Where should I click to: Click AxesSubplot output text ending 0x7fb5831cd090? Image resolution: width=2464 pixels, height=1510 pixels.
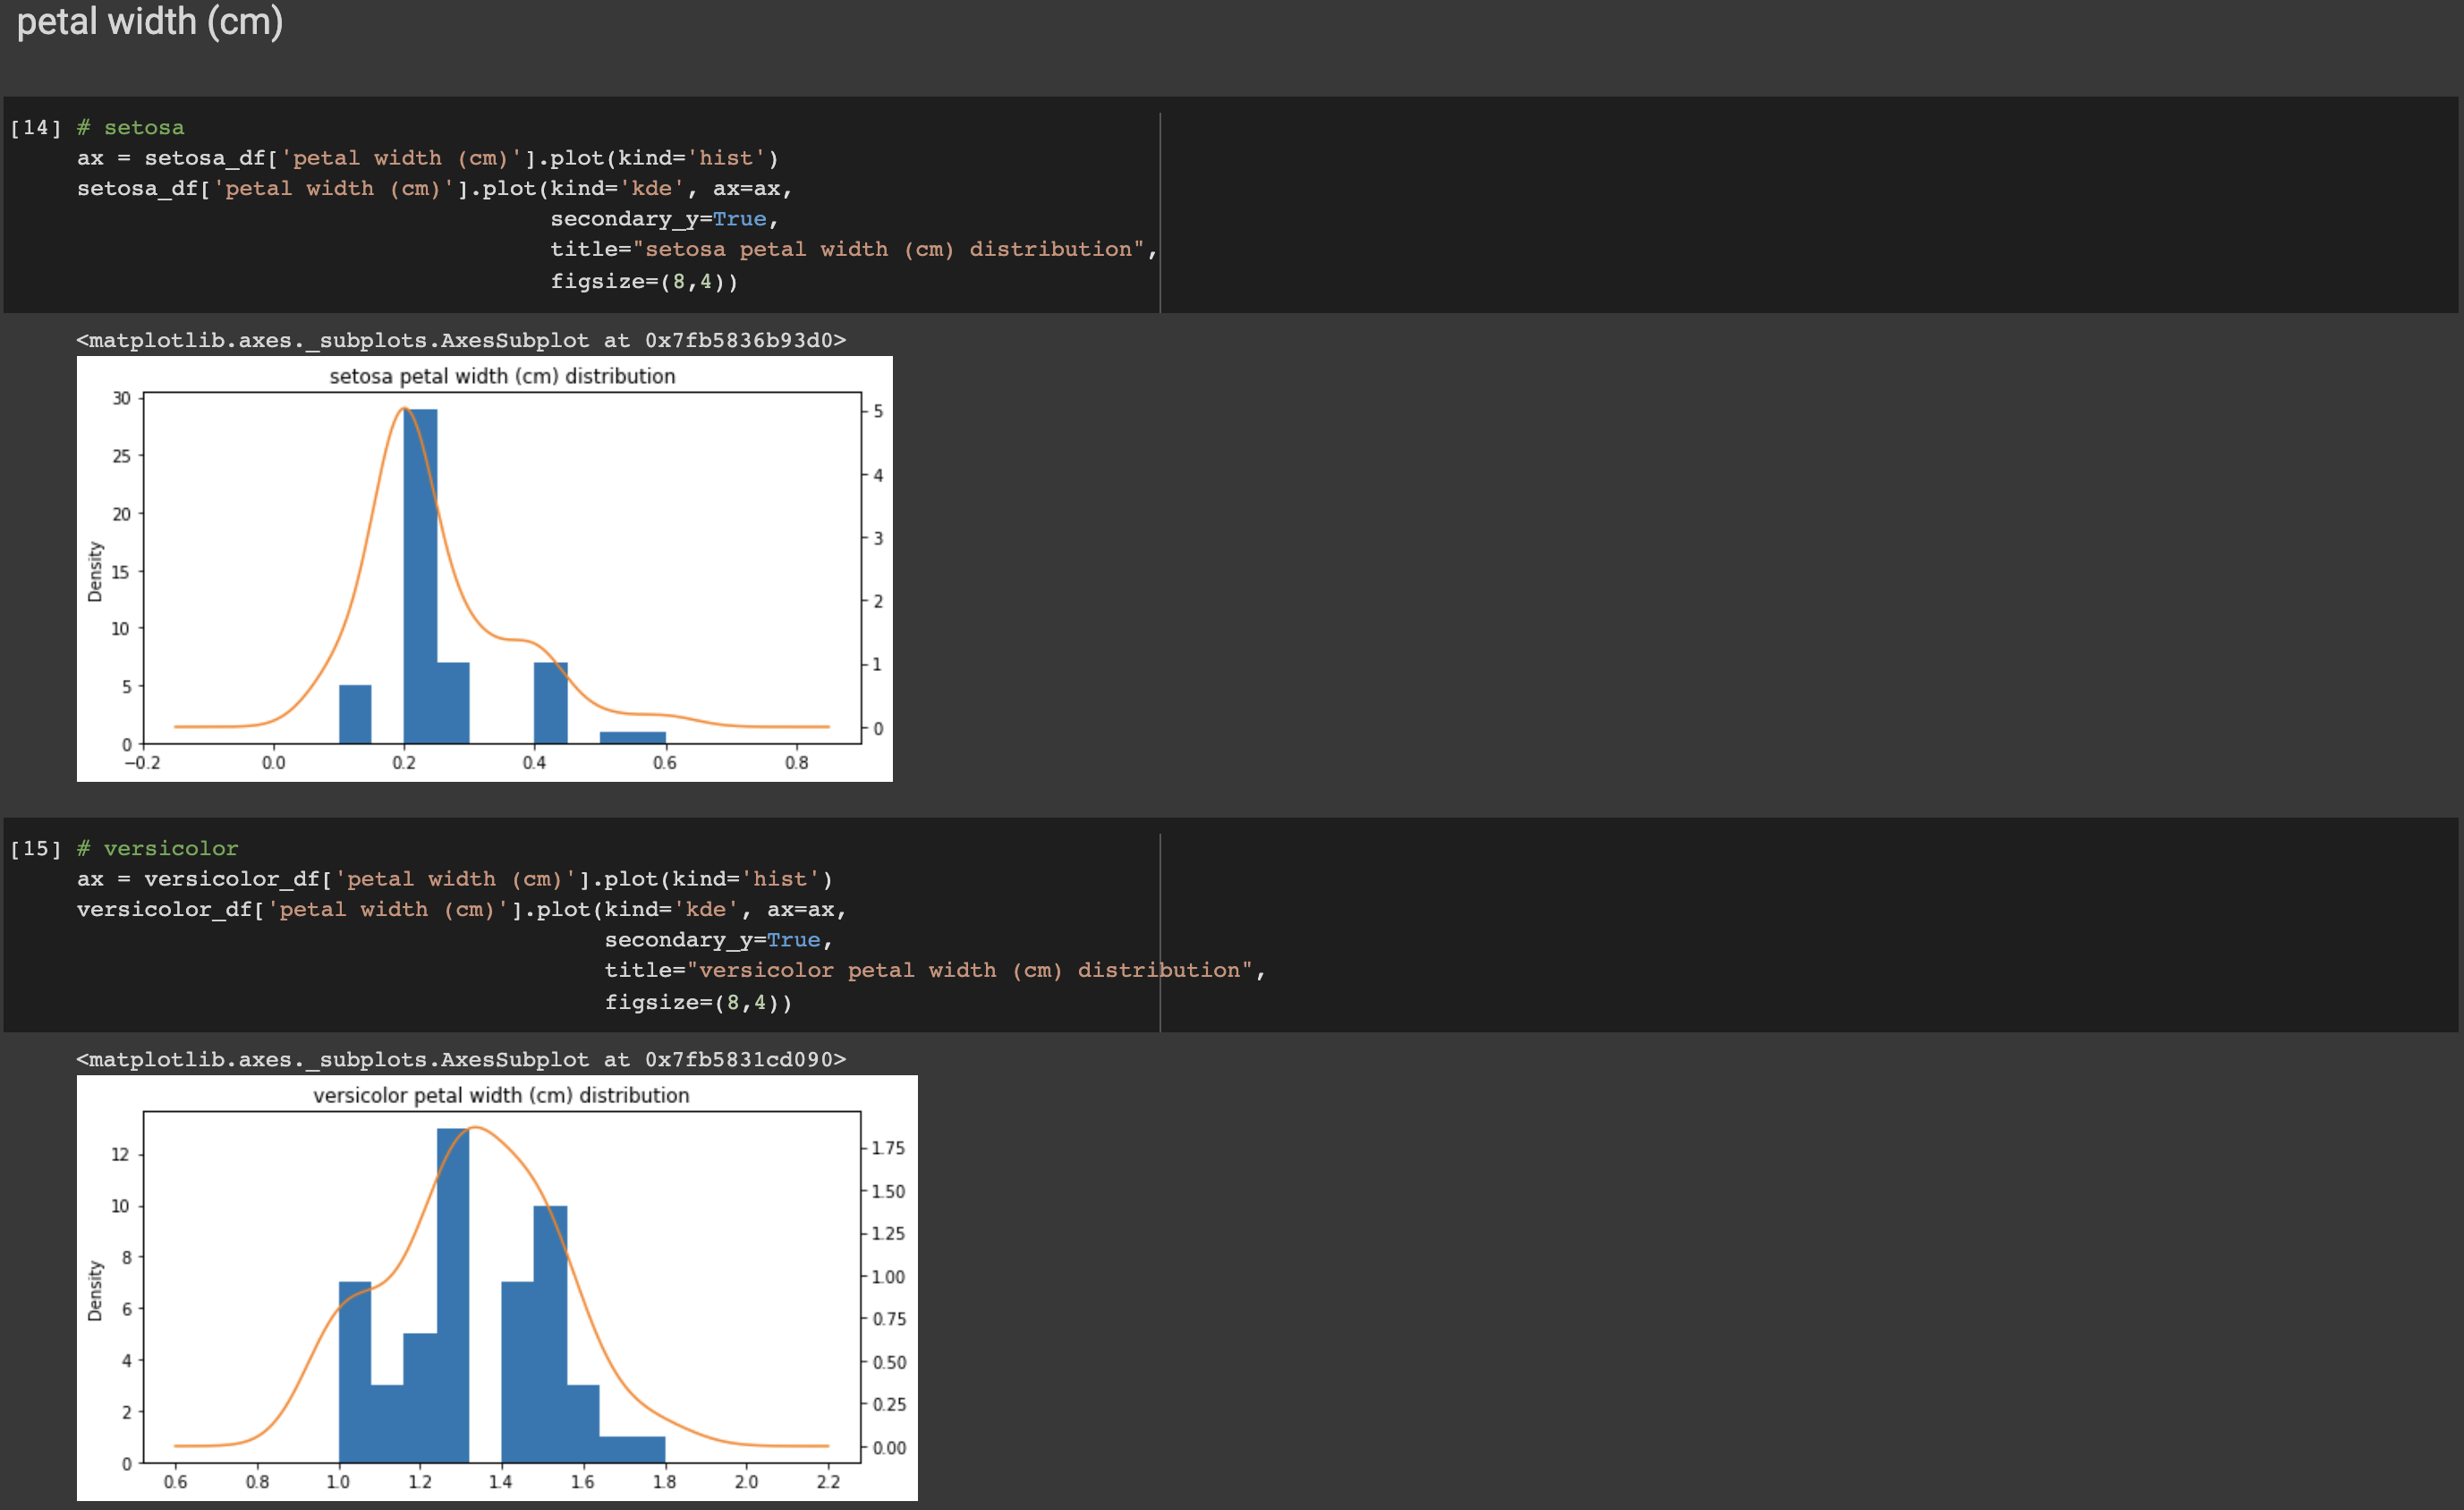click(x=461, y=1060)
